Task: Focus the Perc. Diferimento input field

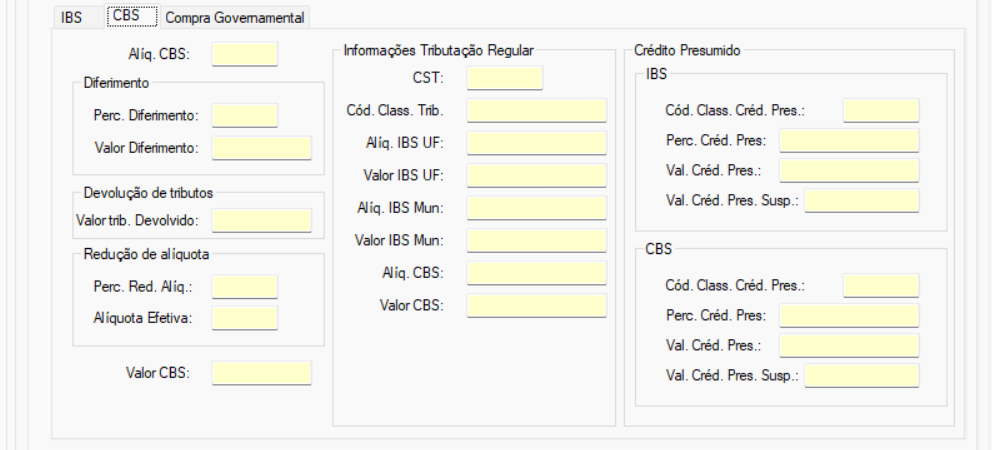Action: [244, 115]
